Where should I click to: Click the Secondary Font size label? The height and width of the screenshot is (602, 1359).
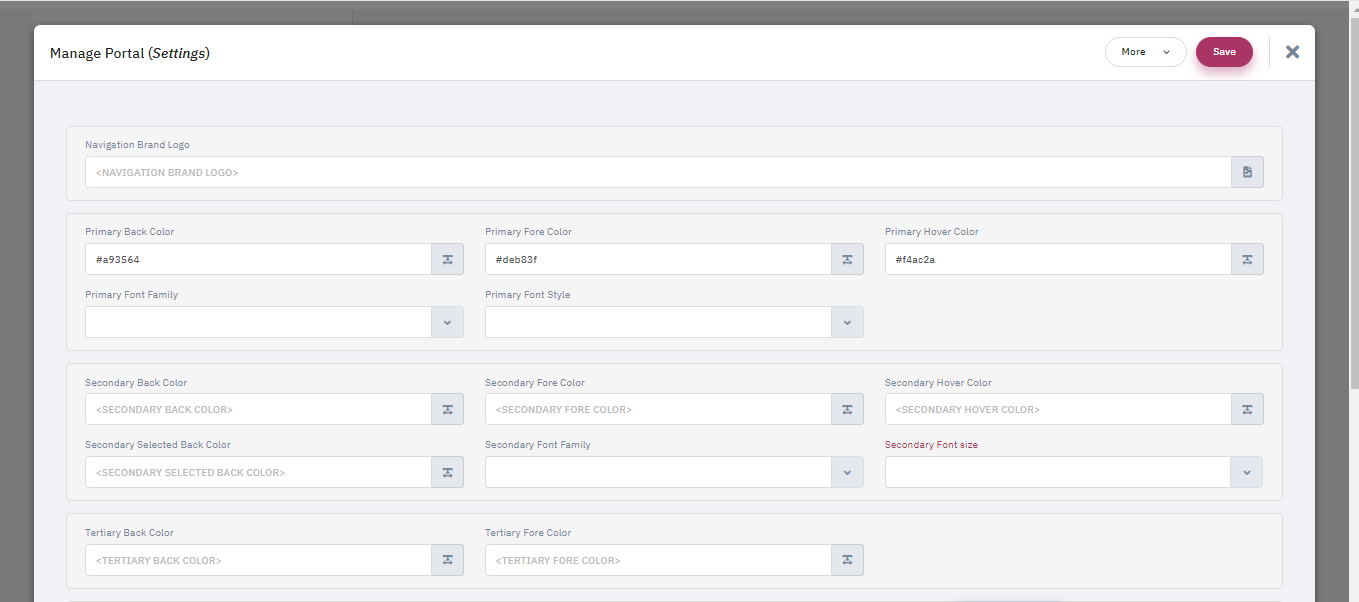(931, 445)
